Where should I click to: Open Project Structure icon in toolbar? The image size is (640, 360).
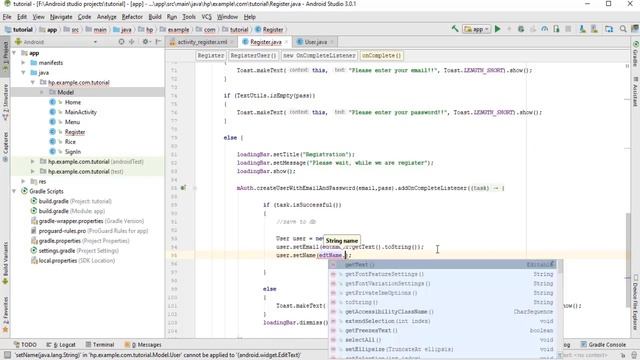pos(609,29)
